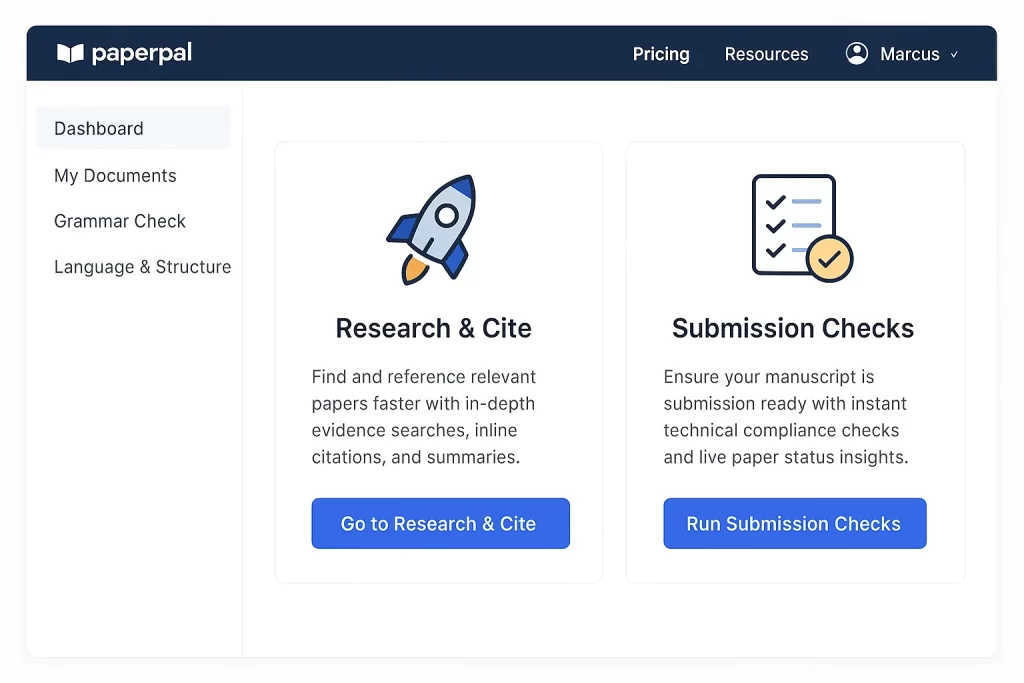Click the paperpal open-book logo icon

(70, 54)
